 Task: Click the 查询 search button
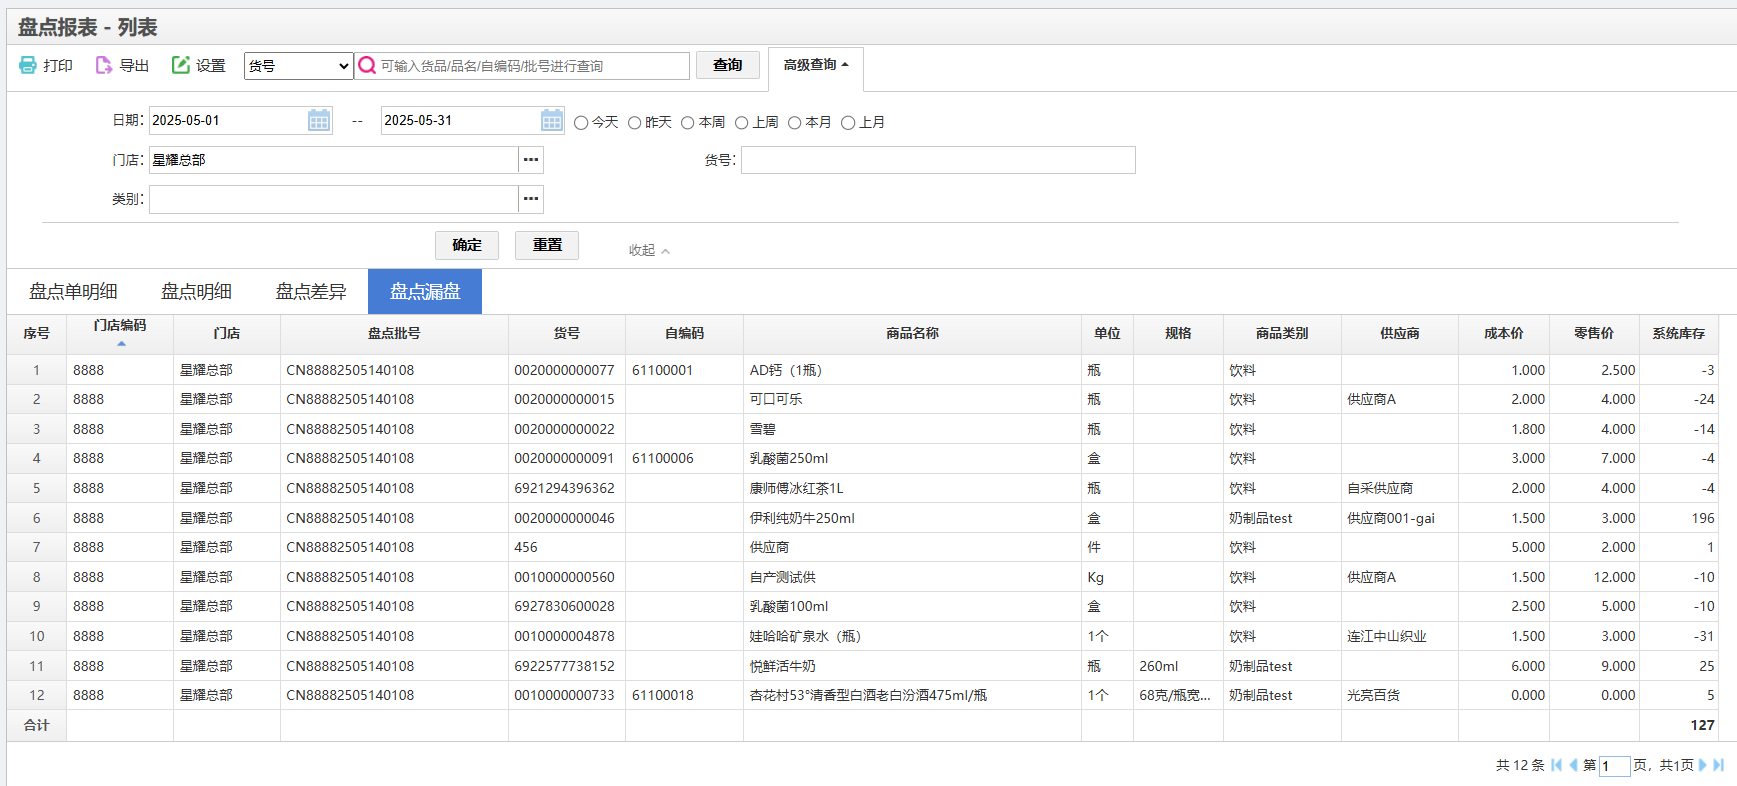tap(728, 65)
